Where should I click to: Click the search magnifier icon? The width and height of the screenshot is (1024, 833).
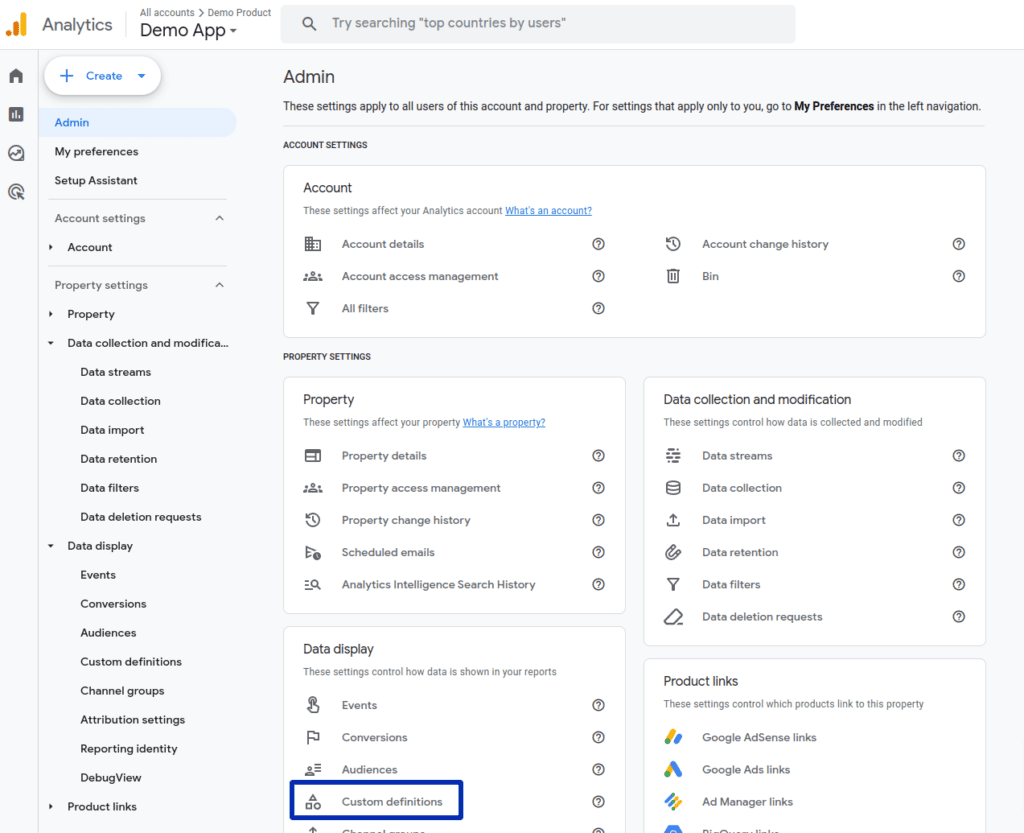(309, 24)
